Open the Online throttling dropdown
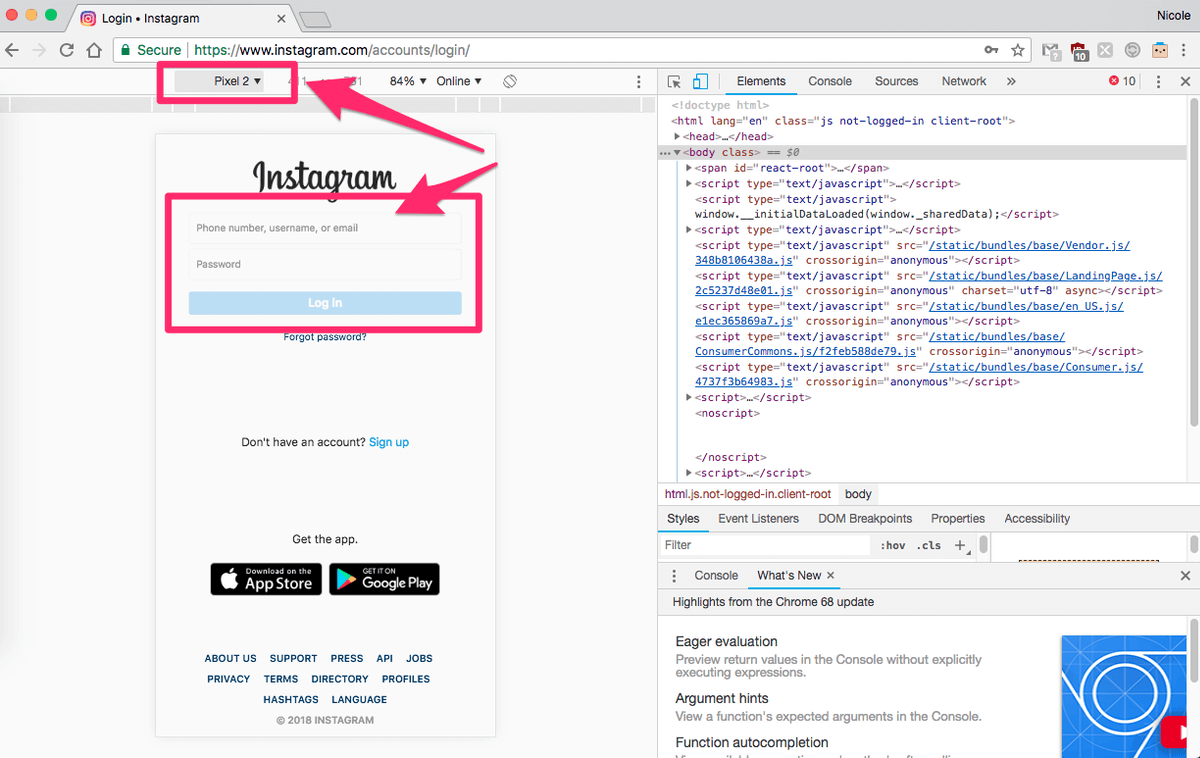The height and width of the screenshot is (758, 1200). [x=459, y=81]
